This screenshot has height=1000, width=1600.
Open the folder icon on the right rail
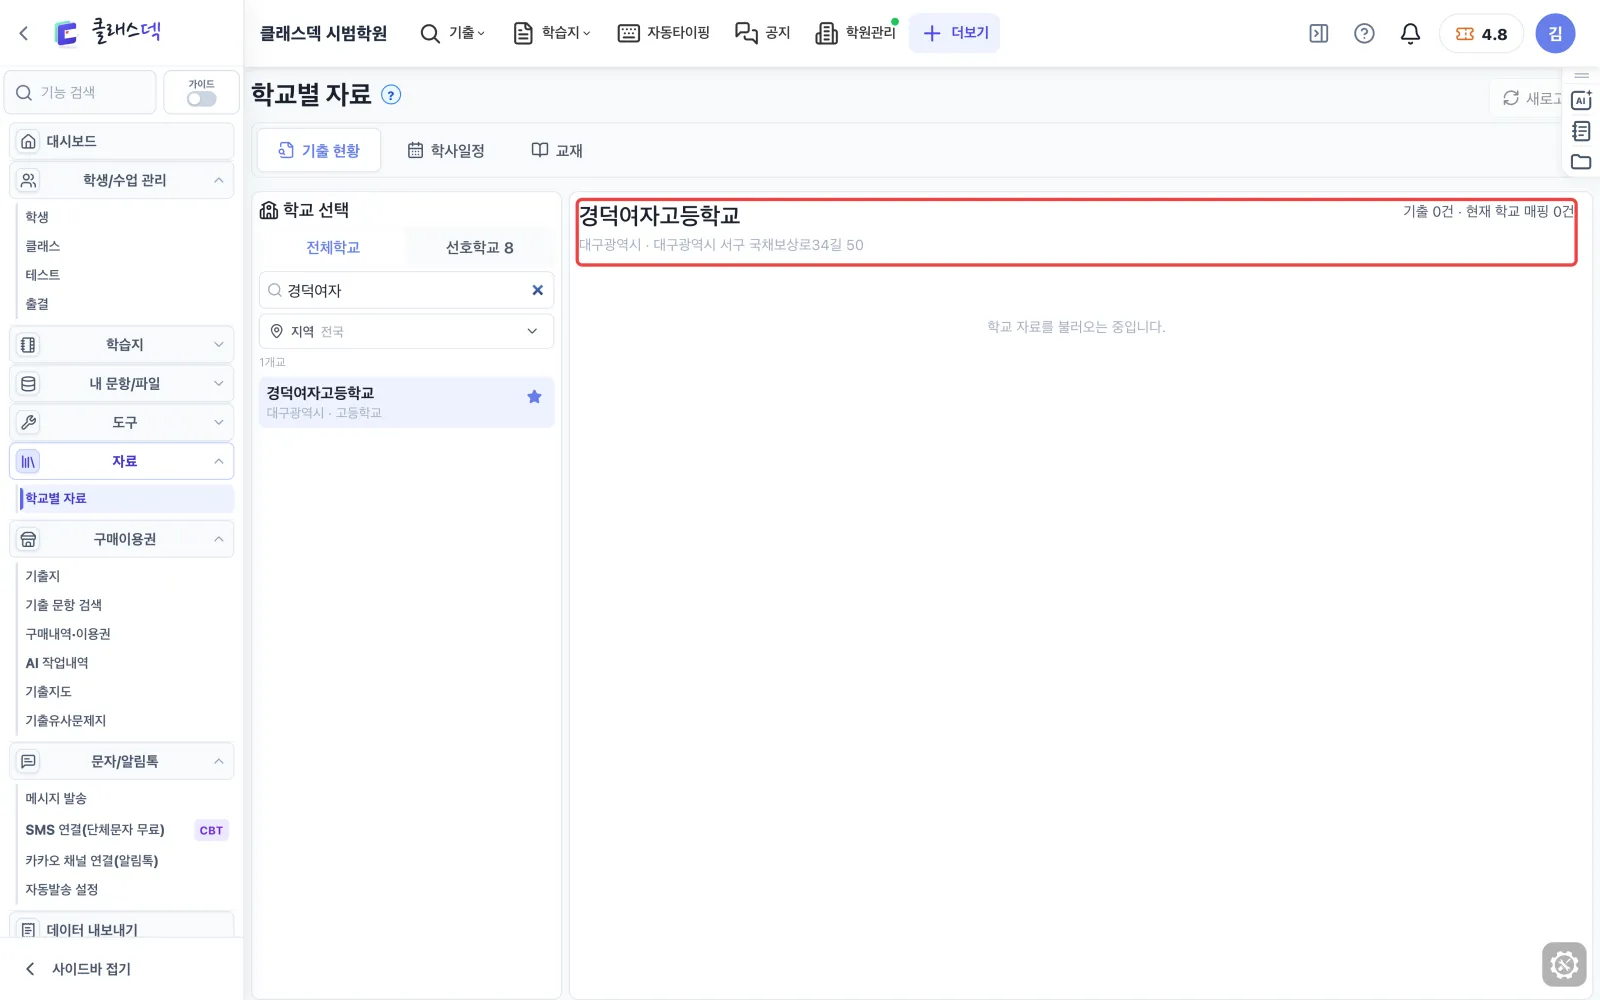tap(1581, 162)
